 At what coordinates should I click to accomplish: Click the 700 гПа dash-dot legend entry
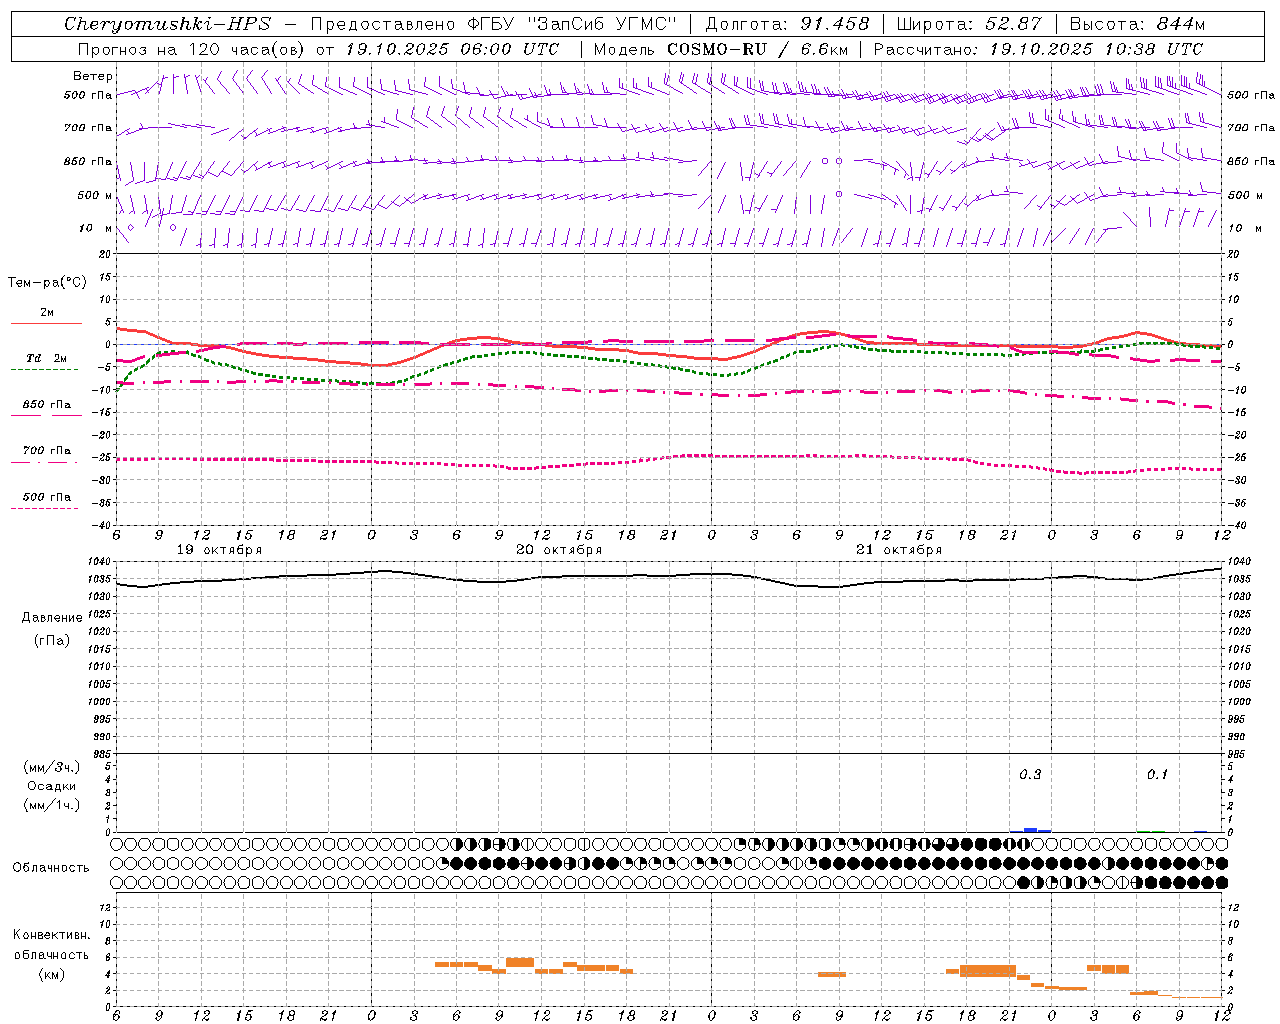[x=46, y=451]
